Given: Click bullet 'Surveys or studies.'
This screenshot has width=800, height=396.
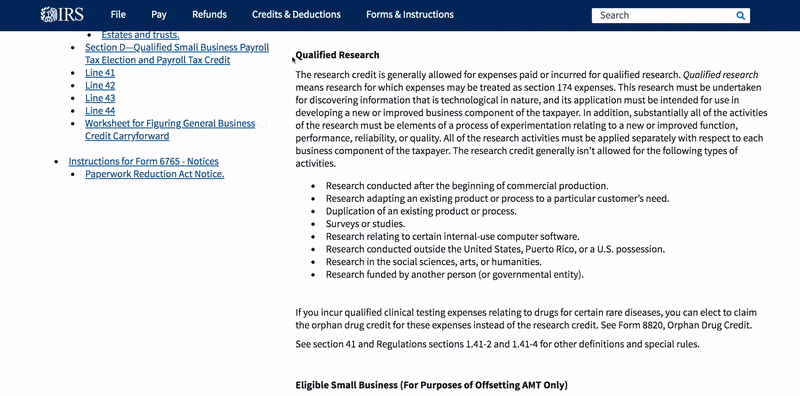Looking at the screenshot, I should click(365, 224).
